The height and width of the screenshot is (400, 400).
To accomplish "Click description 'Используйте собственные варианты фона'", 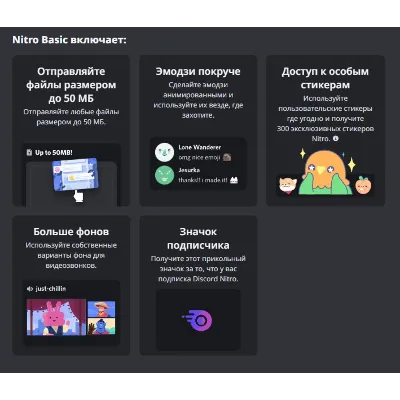I will tap(71, 250).
